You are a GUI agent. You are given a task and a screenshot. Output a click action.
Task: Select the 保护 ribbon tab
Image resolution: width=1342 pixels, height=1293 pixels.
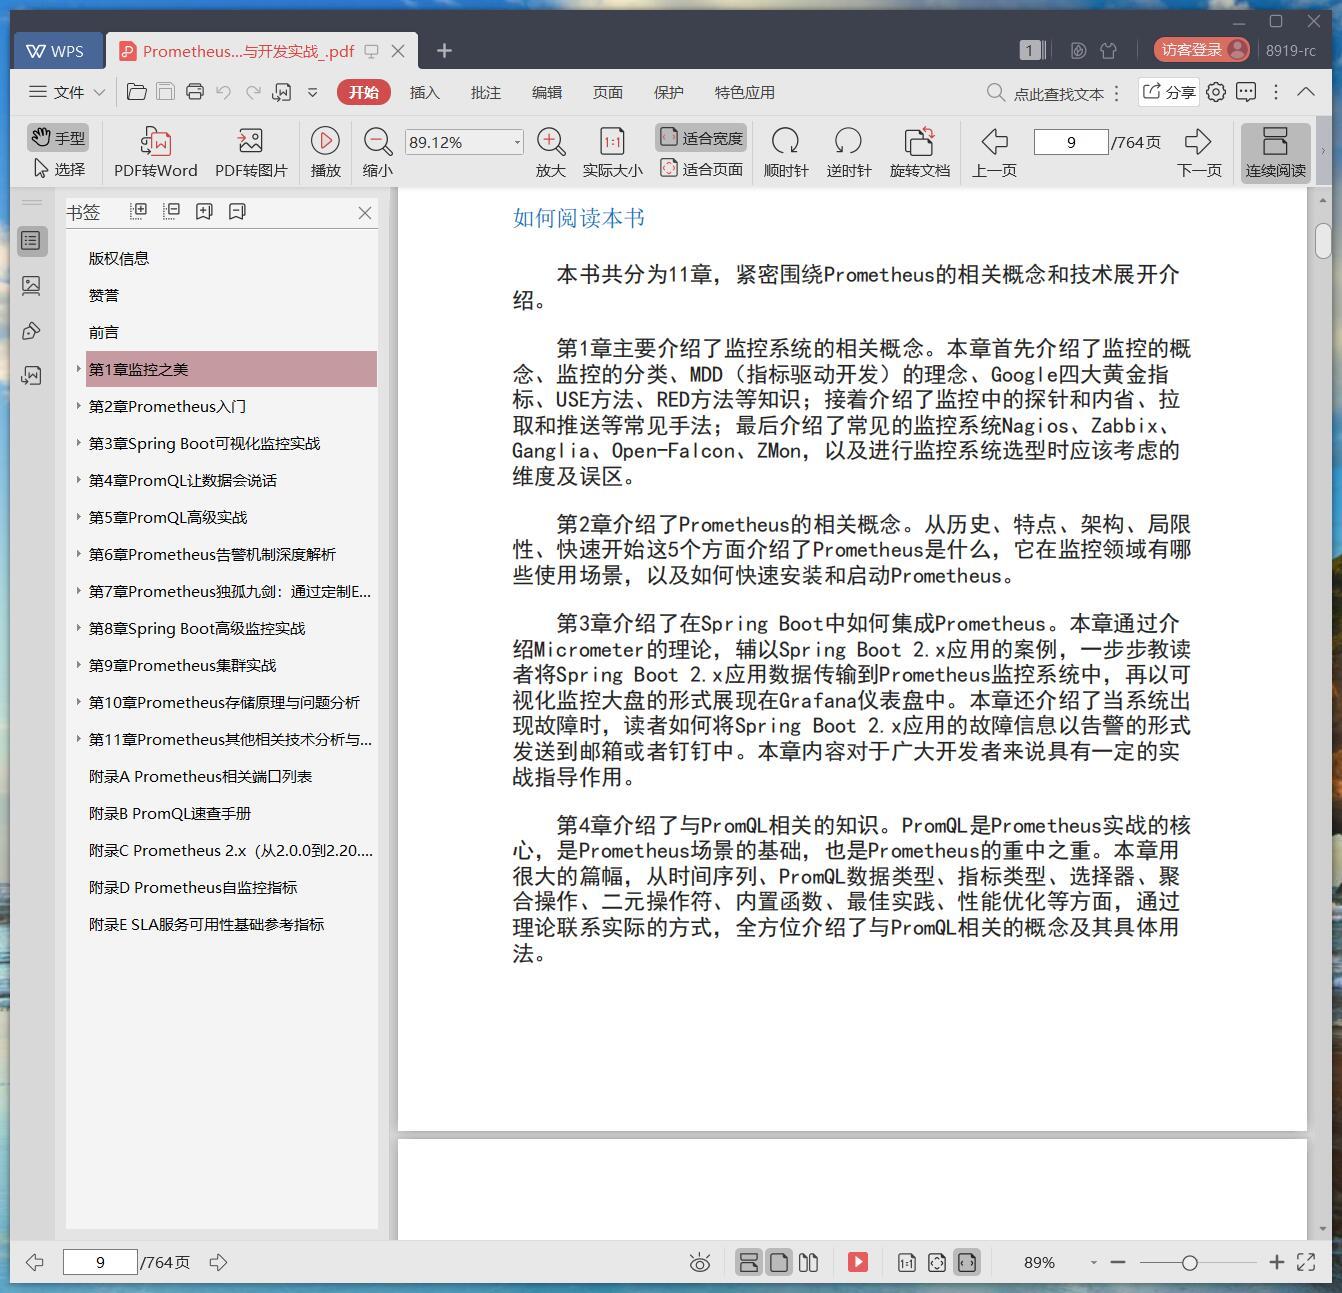click(x=668, y=92)
